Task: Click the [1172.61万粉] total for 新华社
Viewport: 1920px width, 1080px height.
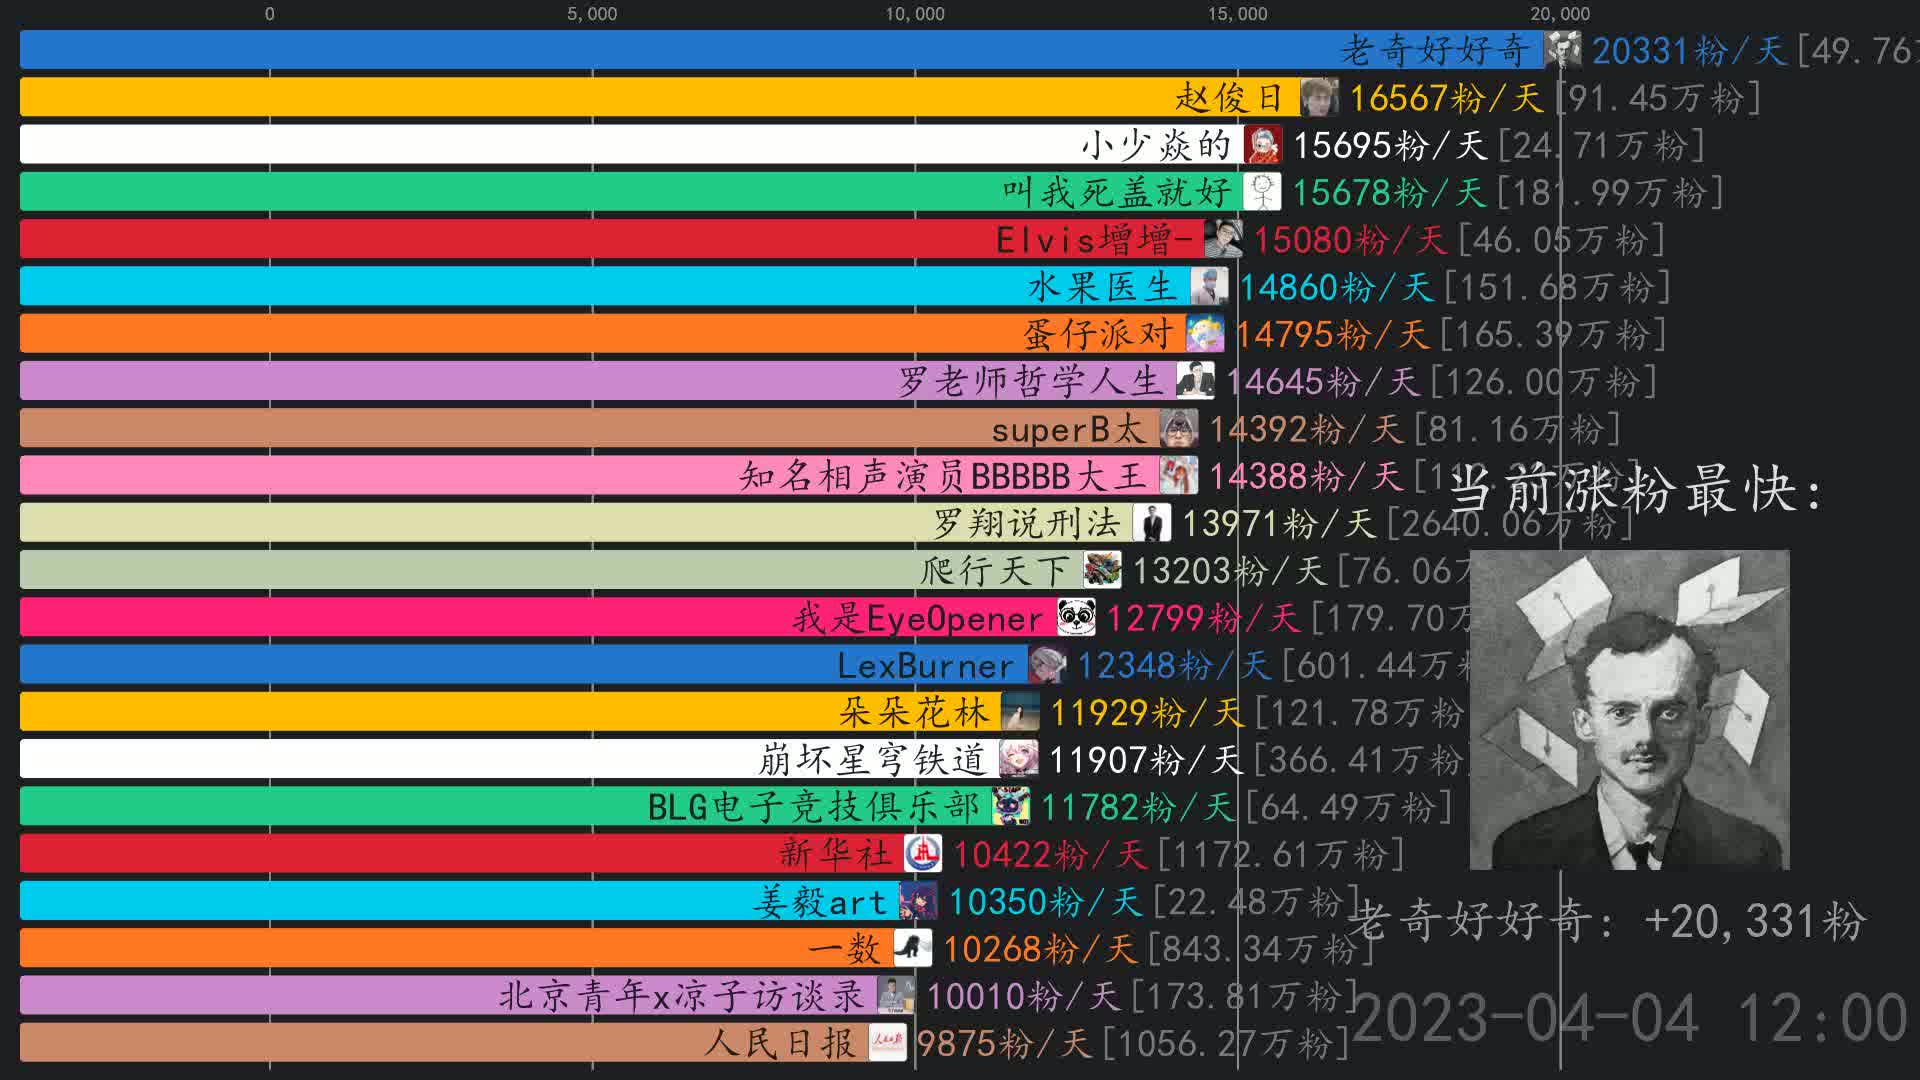Action: click(1282, 855)
